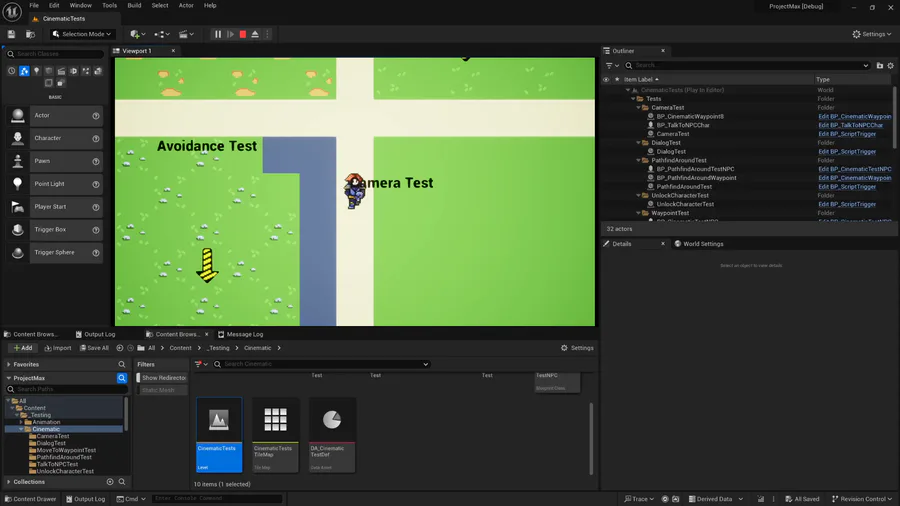Open the Blueprints toolbar dropdown
This screenshot has height=506, width=900.
pos(162,34)
